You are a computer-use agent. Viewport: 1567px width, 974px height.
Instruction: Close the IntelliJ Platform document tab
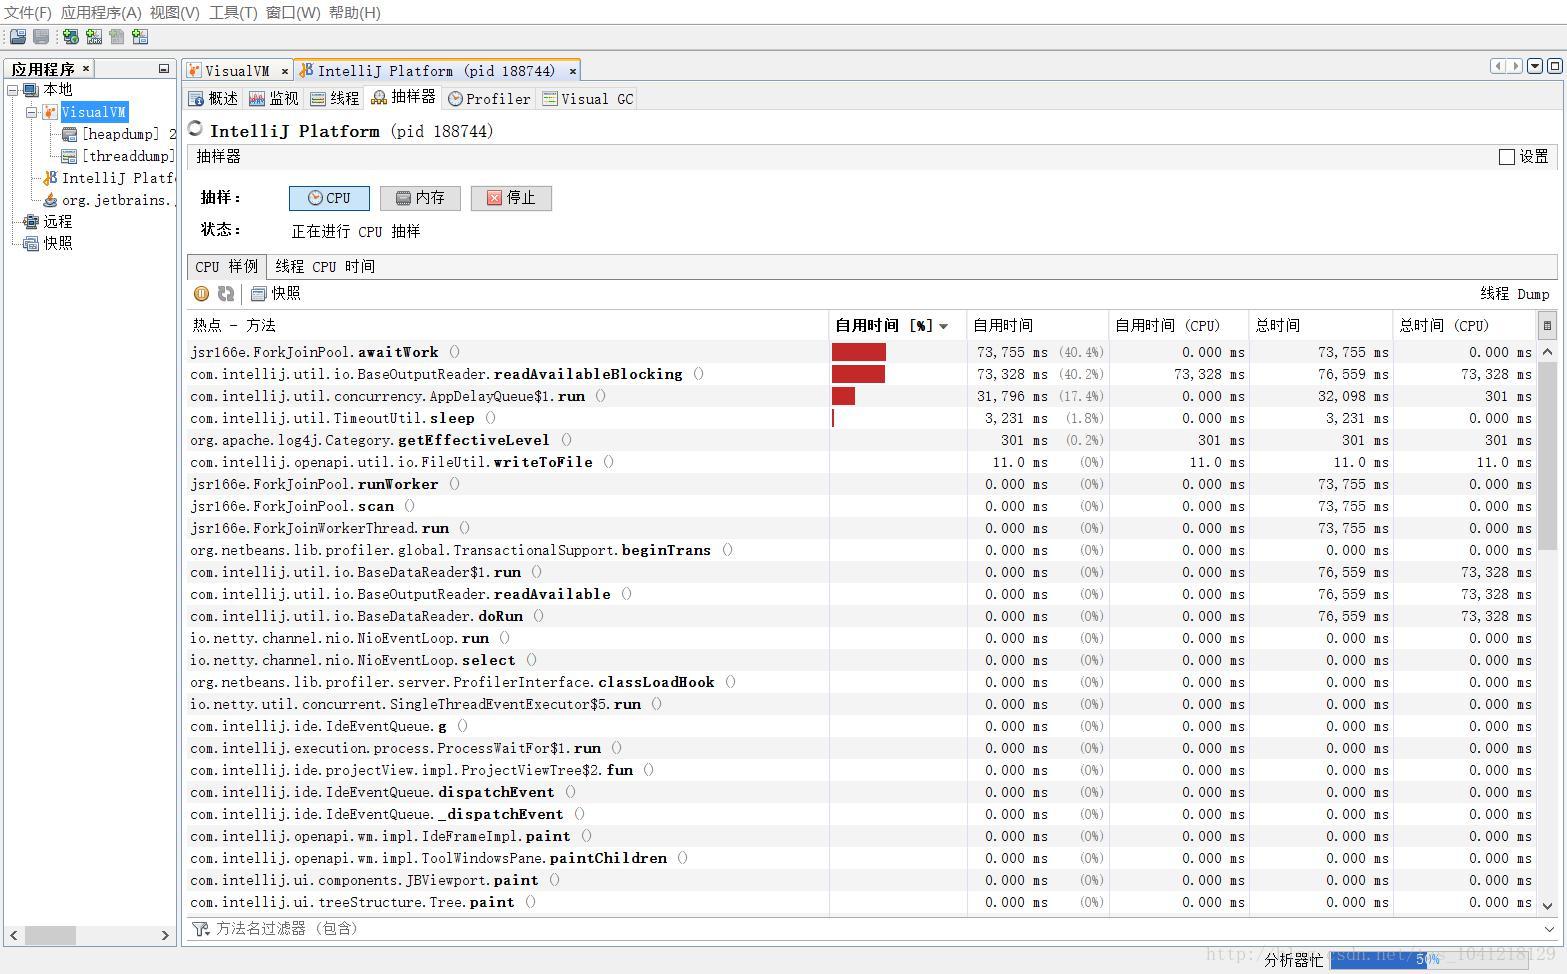573,71
